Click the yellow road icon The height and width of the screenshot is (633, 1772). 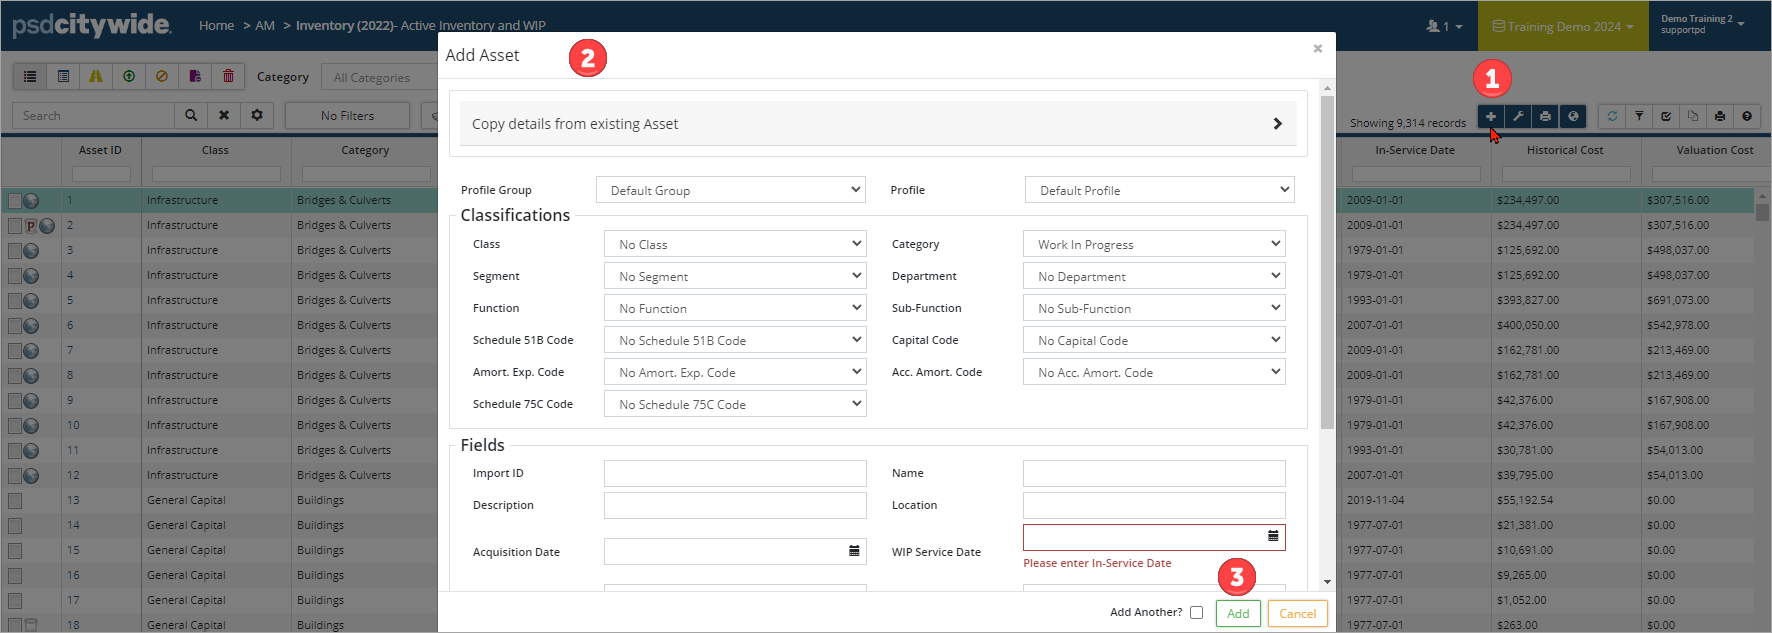pyautogui.click(x=96, y=76)
